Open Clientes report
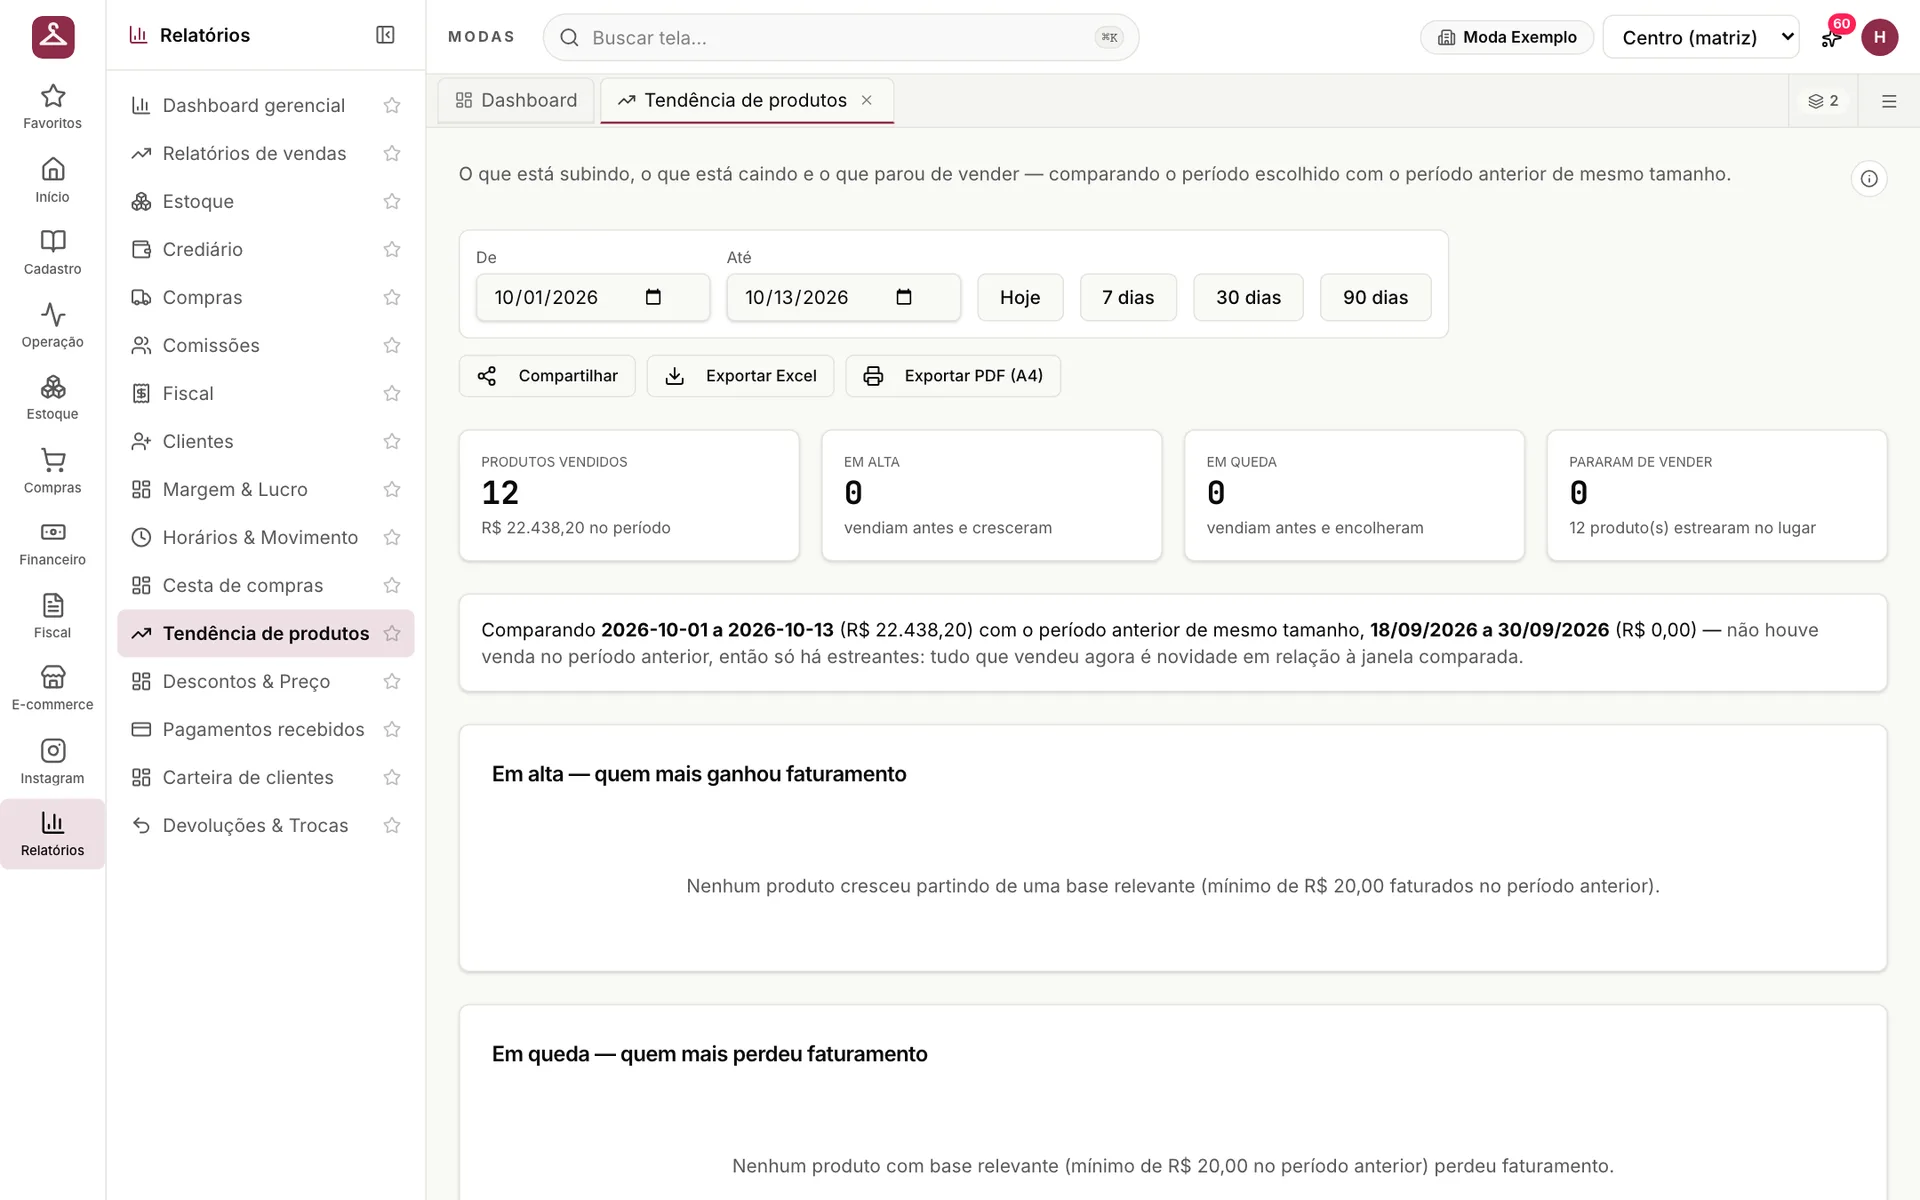 tap(198, 441)
